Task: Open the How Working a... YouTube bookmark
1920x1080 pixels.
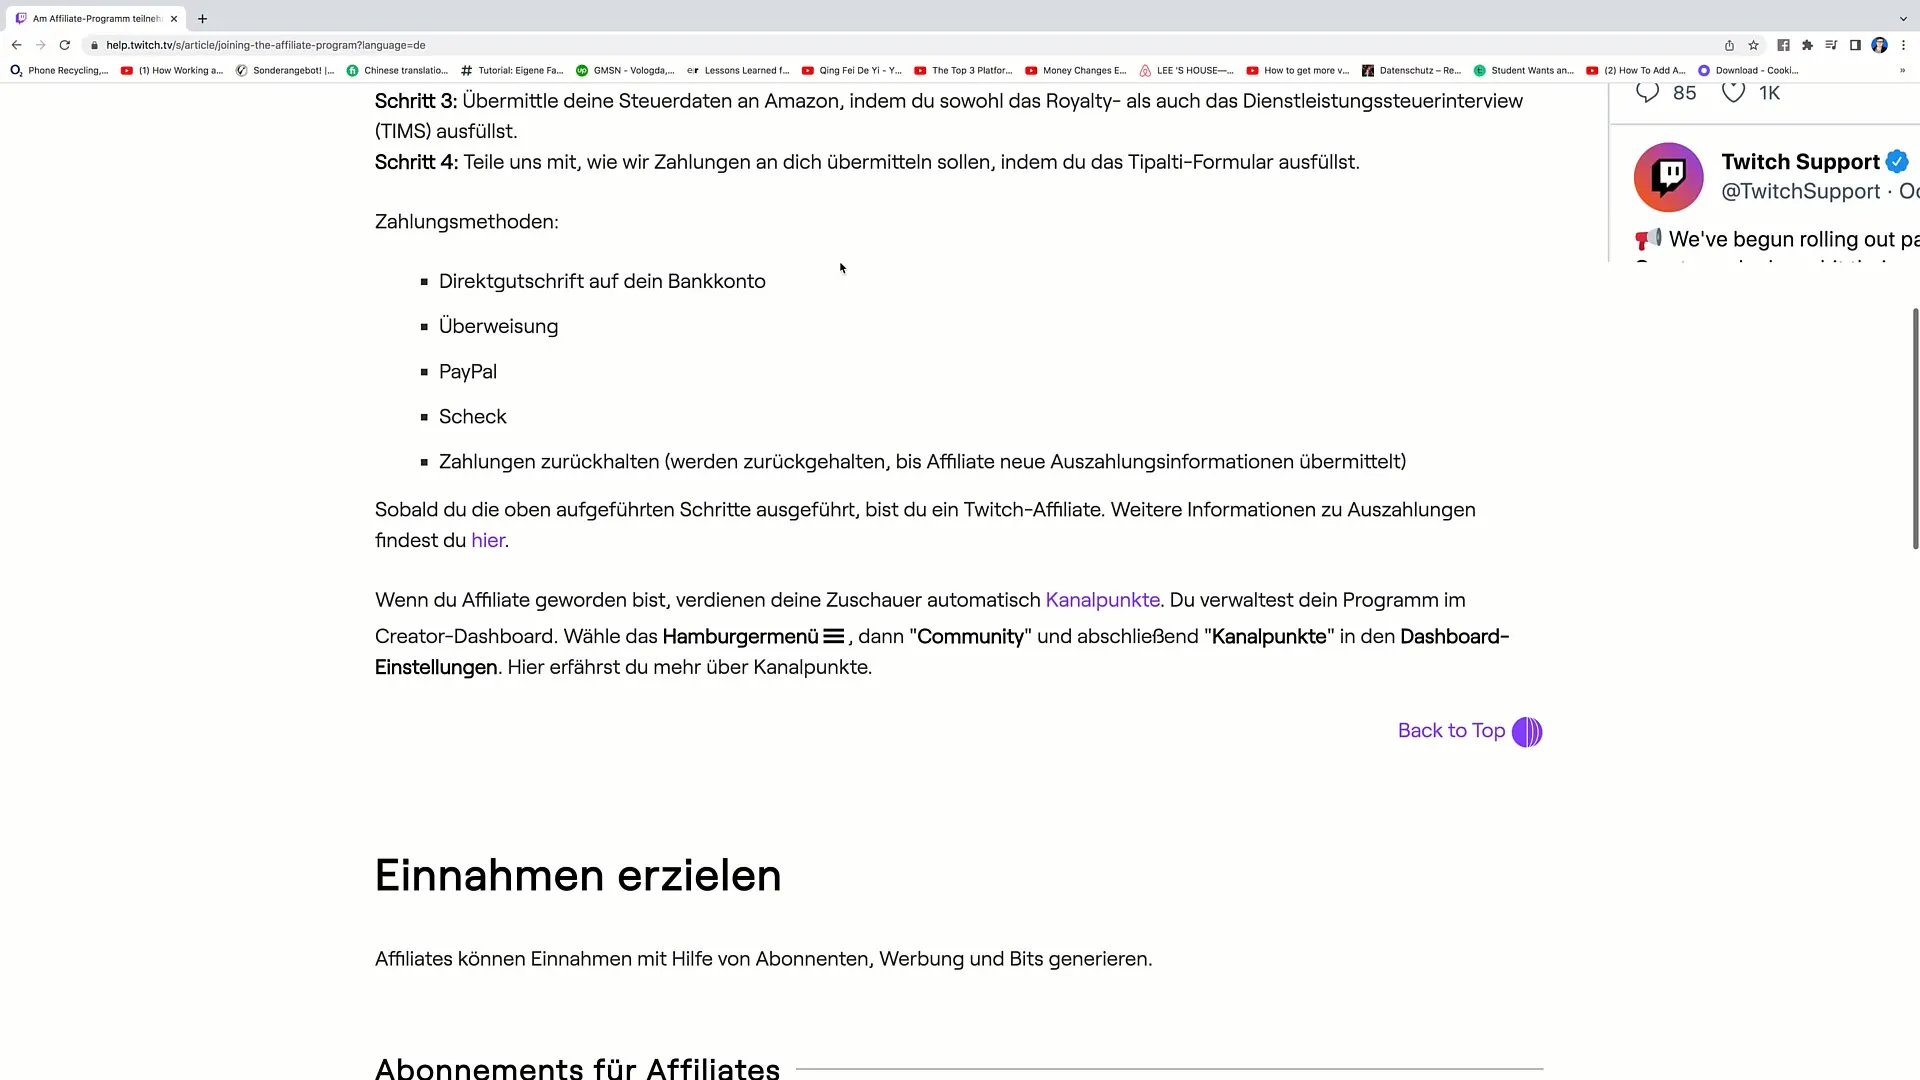Action: point(172,71)
